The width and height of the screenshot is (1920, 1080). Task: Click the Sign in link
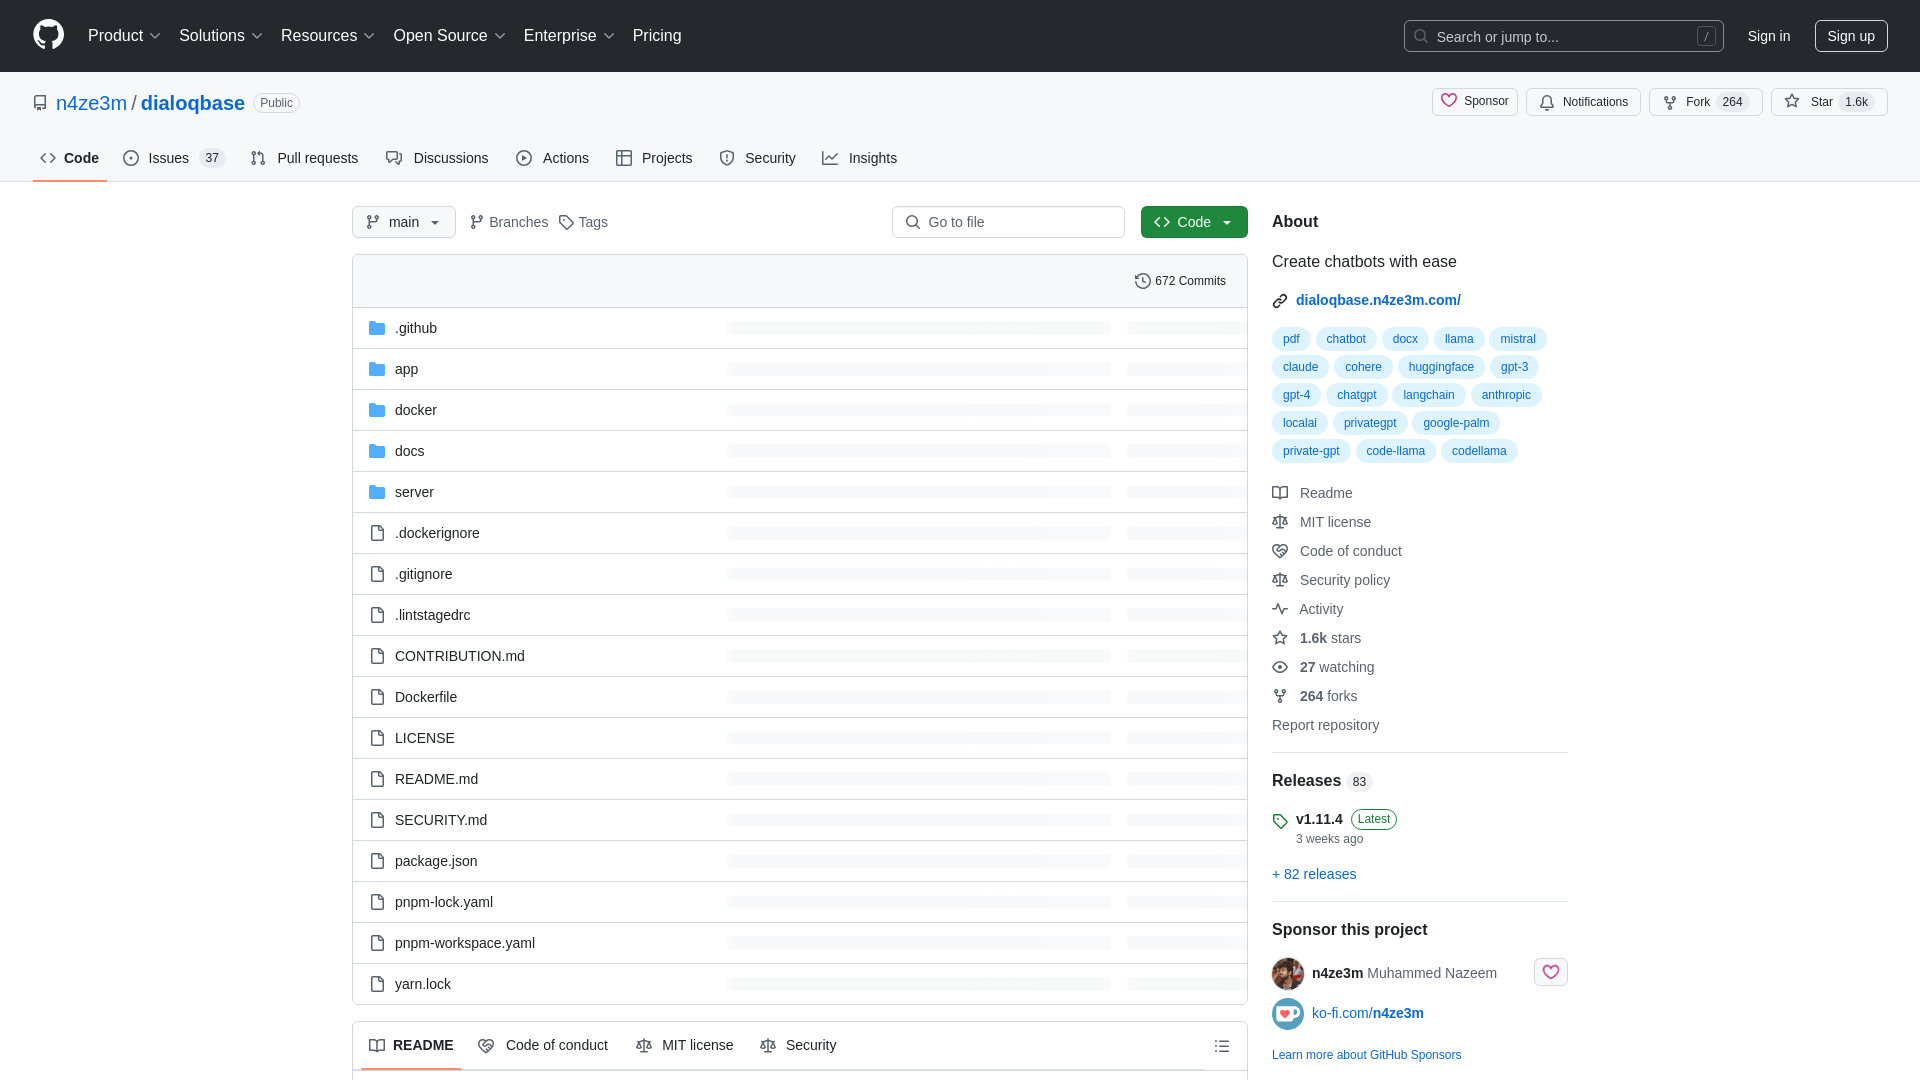(x=1769, y=36)
